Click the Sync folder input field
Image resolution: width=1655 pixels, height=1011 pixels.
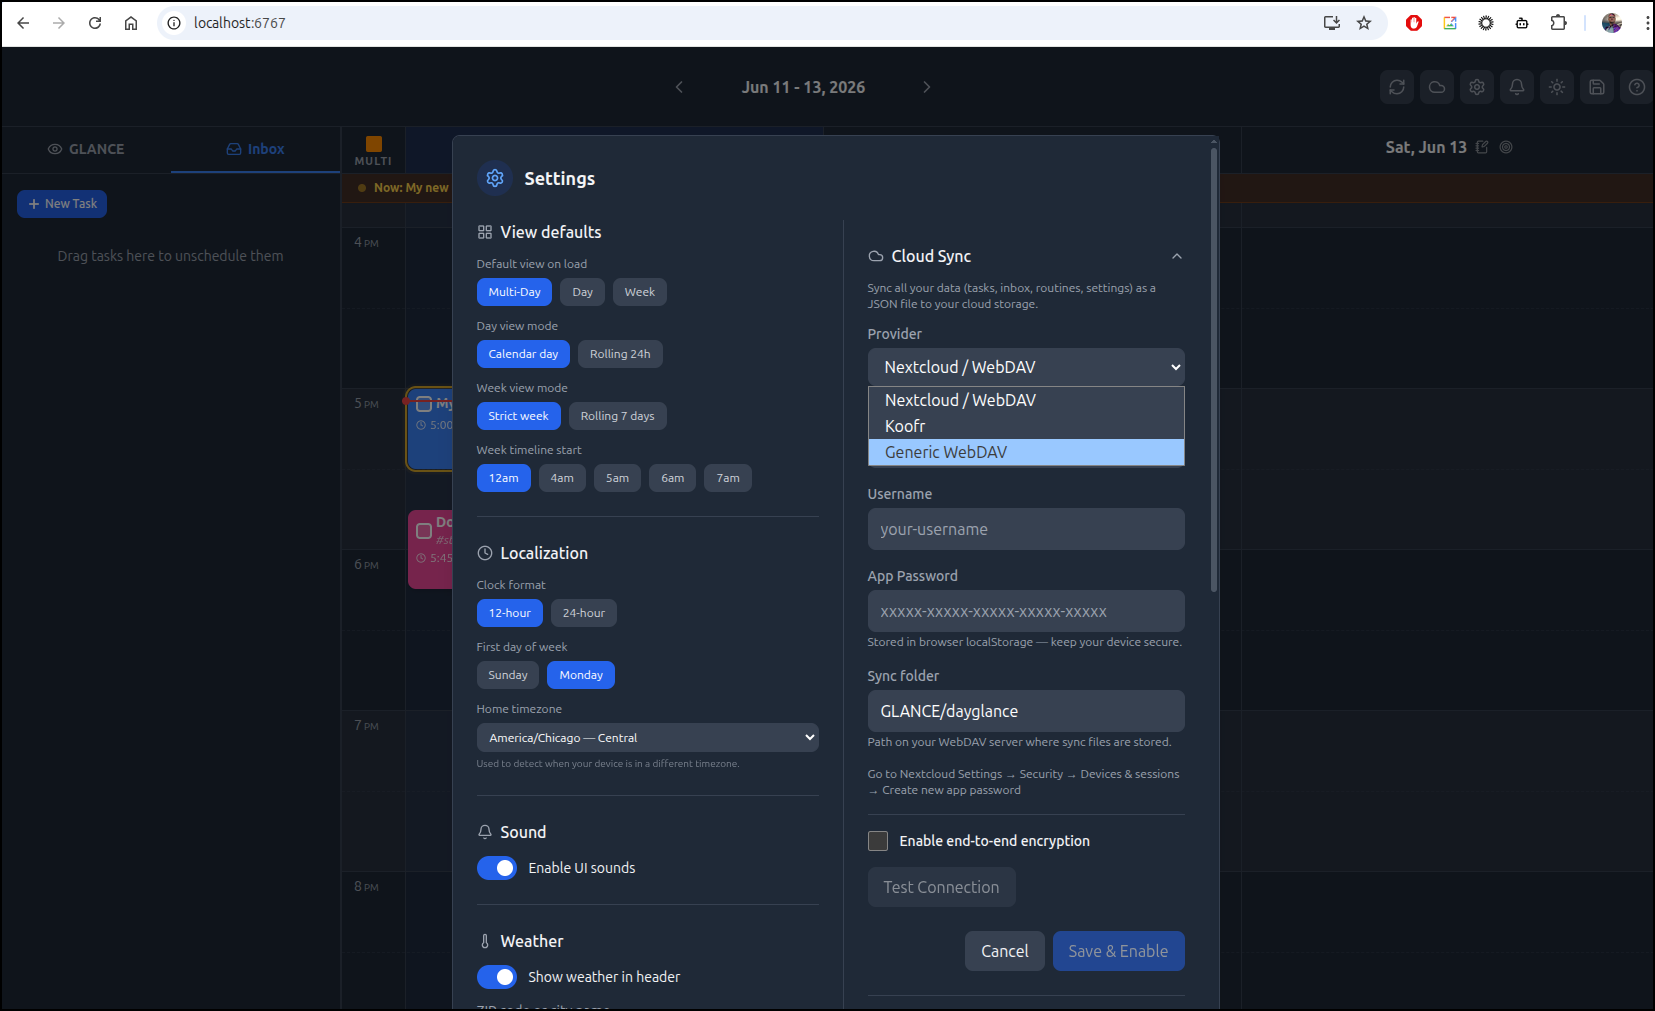(x=1026, y=711)
